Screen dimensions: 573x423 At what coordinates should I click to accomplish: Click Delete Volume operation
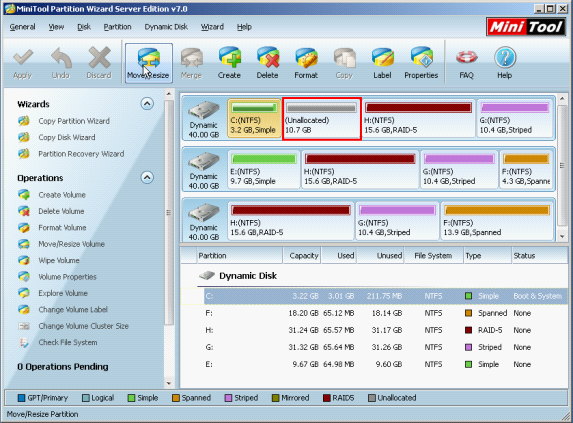coord(61,211)
